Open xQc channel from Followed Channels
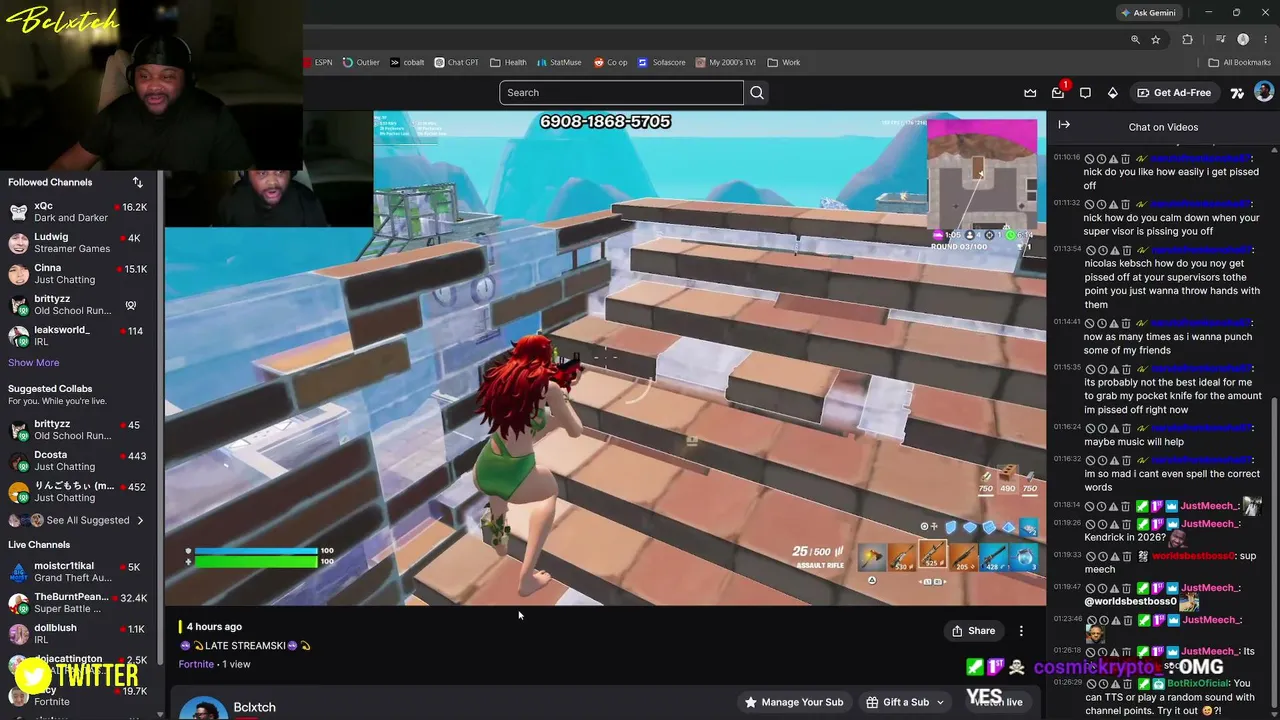Viewport: 1280px width, 720px height. pyautogui.click(x=78, y=212)
